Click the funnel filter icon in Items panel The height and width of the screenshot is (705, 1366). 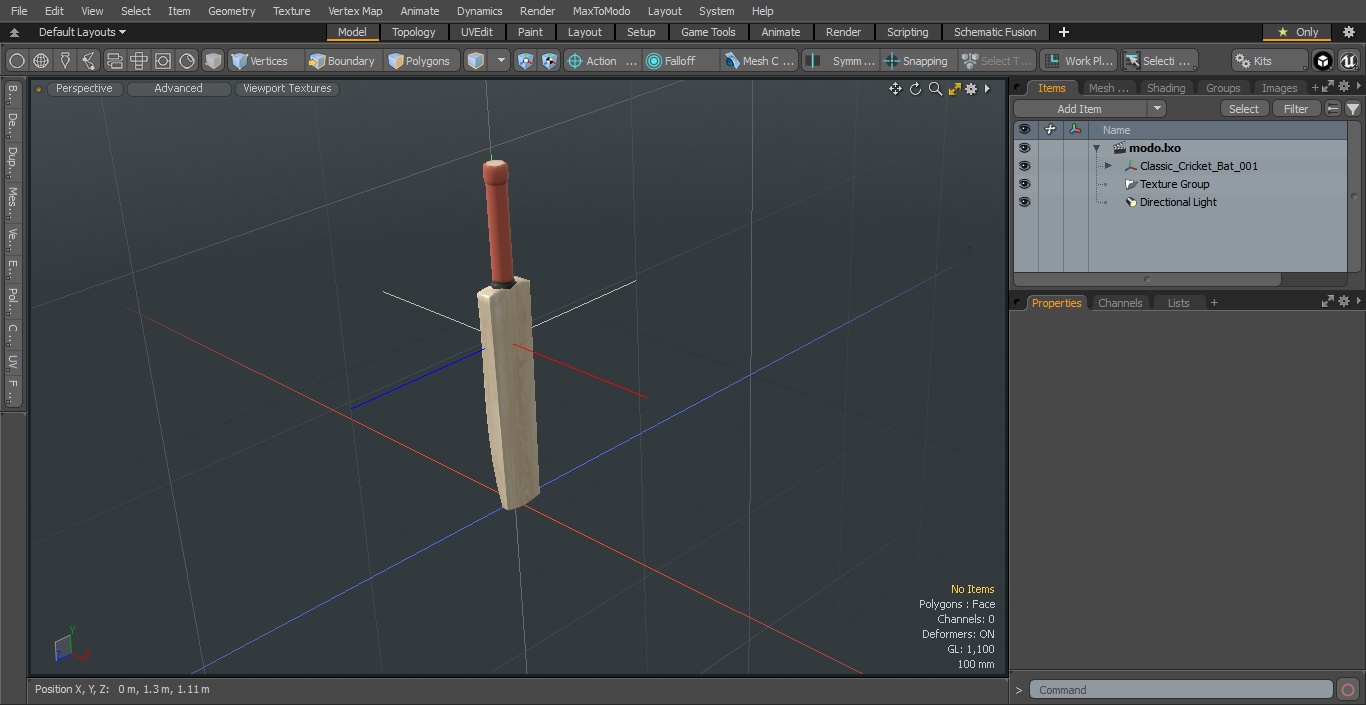click(x=1353, y=109)
